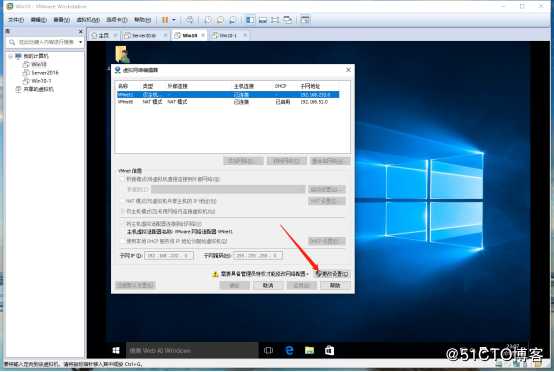Select the NAT 模式 radio option
Viewport: 554px width, 372px height.
point(123,201)
